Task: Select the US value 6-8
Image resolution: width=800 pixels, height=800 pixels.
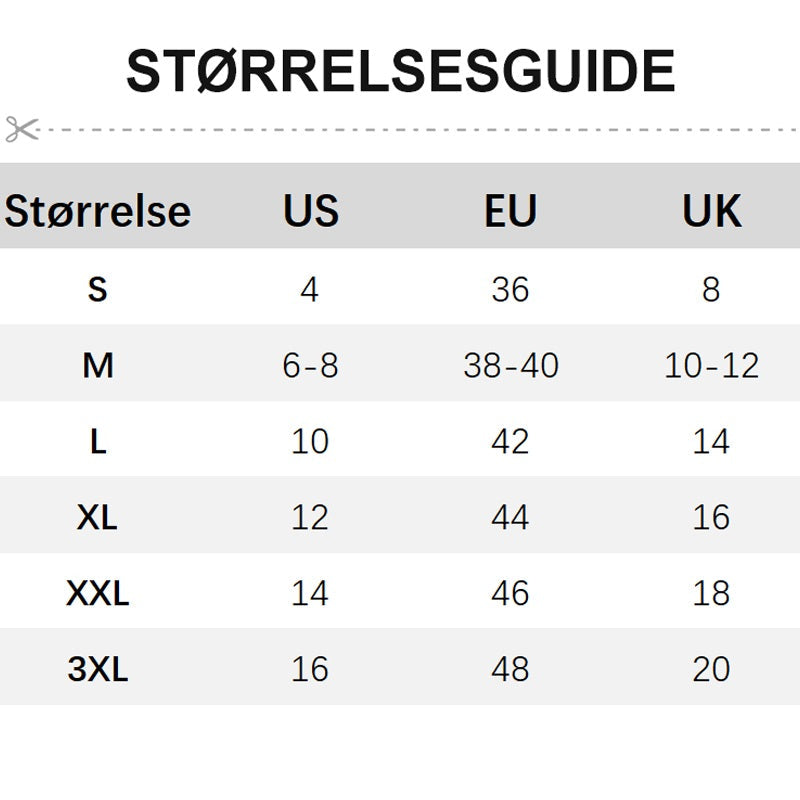Action: tap(310, 366)
